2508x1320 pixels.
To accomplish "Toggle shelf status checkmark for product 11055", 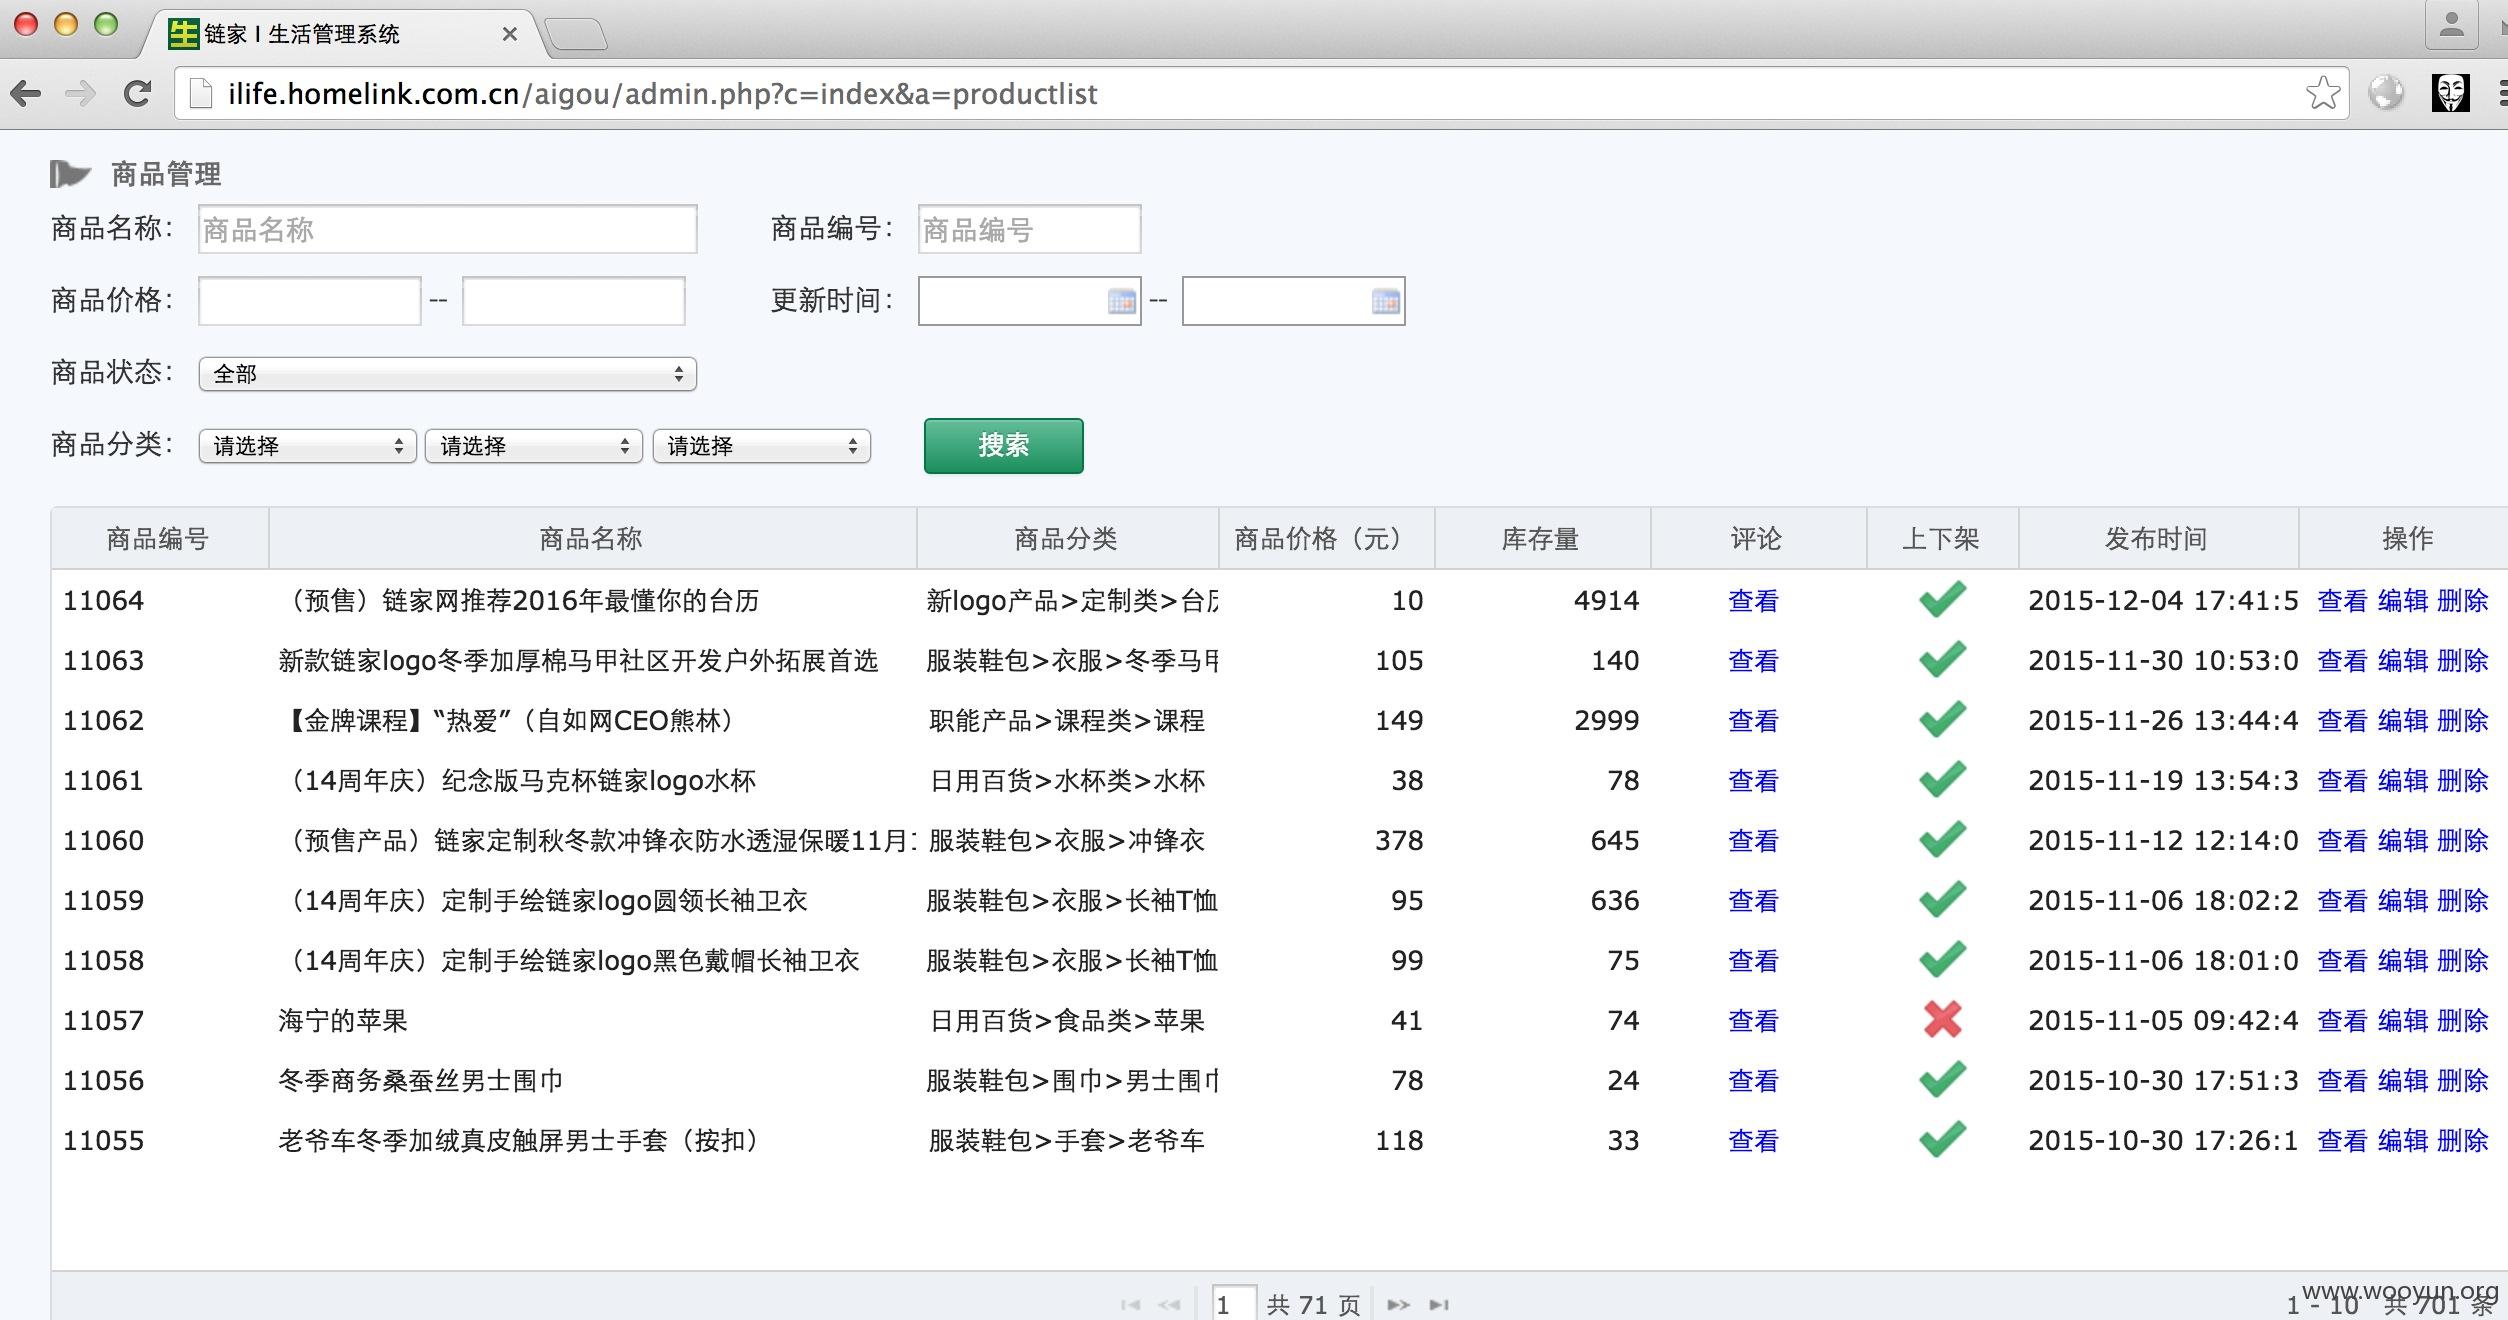I will click(1942, 1140).
